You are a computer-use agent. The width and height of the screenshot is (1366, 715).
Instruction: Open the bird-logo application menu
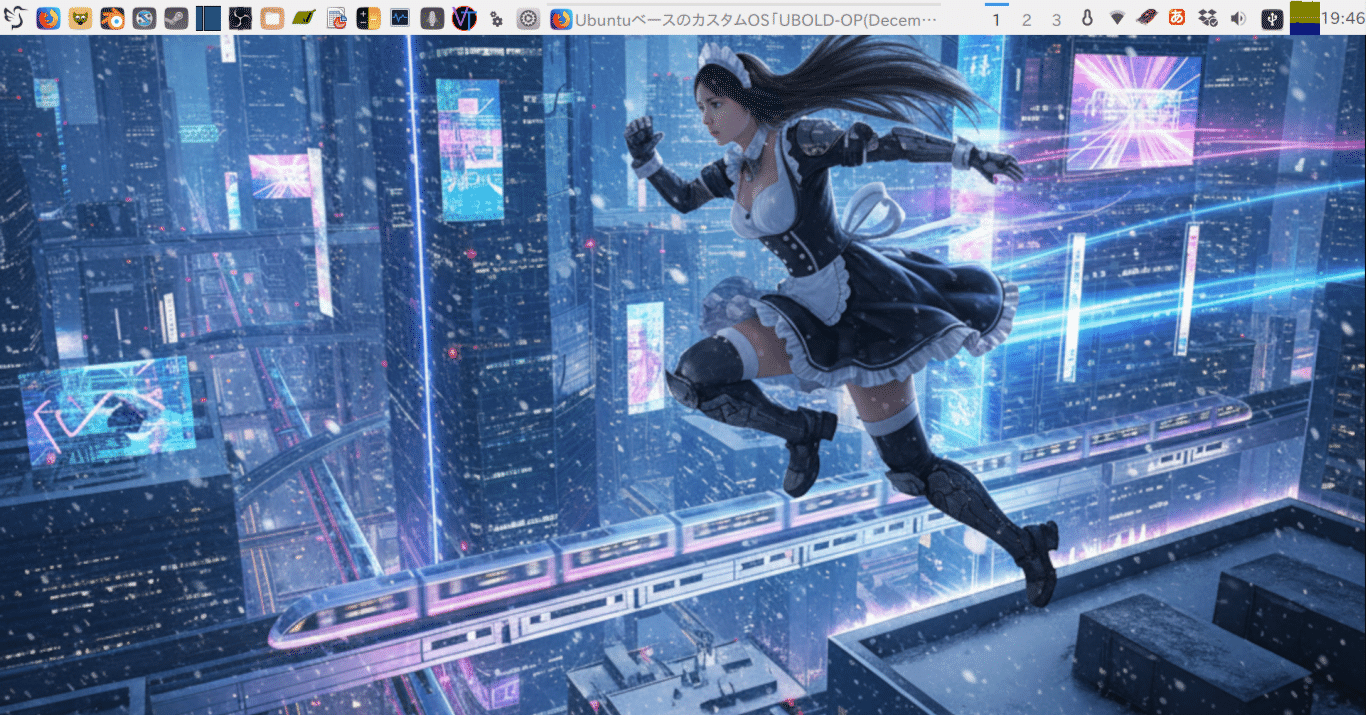point(14,18)
